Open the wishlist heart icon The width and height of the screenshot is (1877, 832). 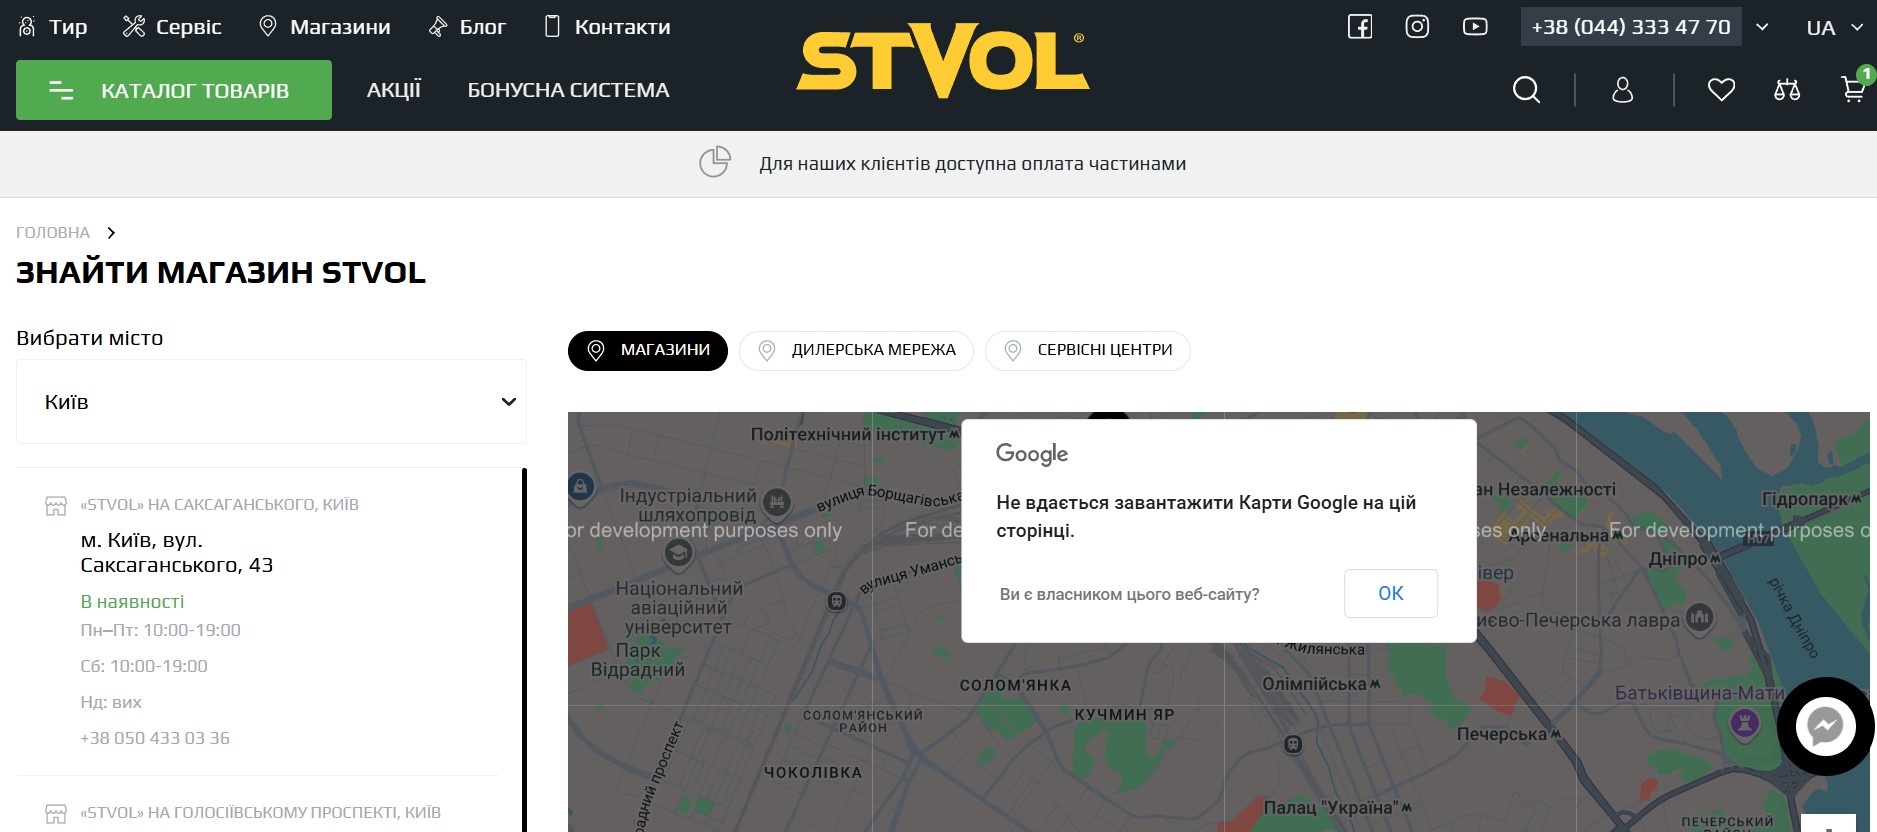(1721, 90)
